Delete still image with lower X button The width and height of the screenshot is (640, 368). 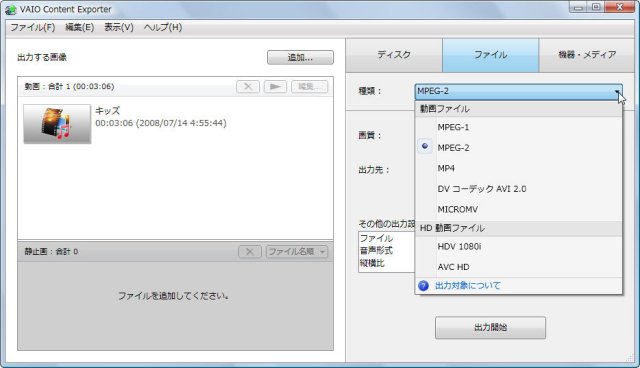[250, 252]
